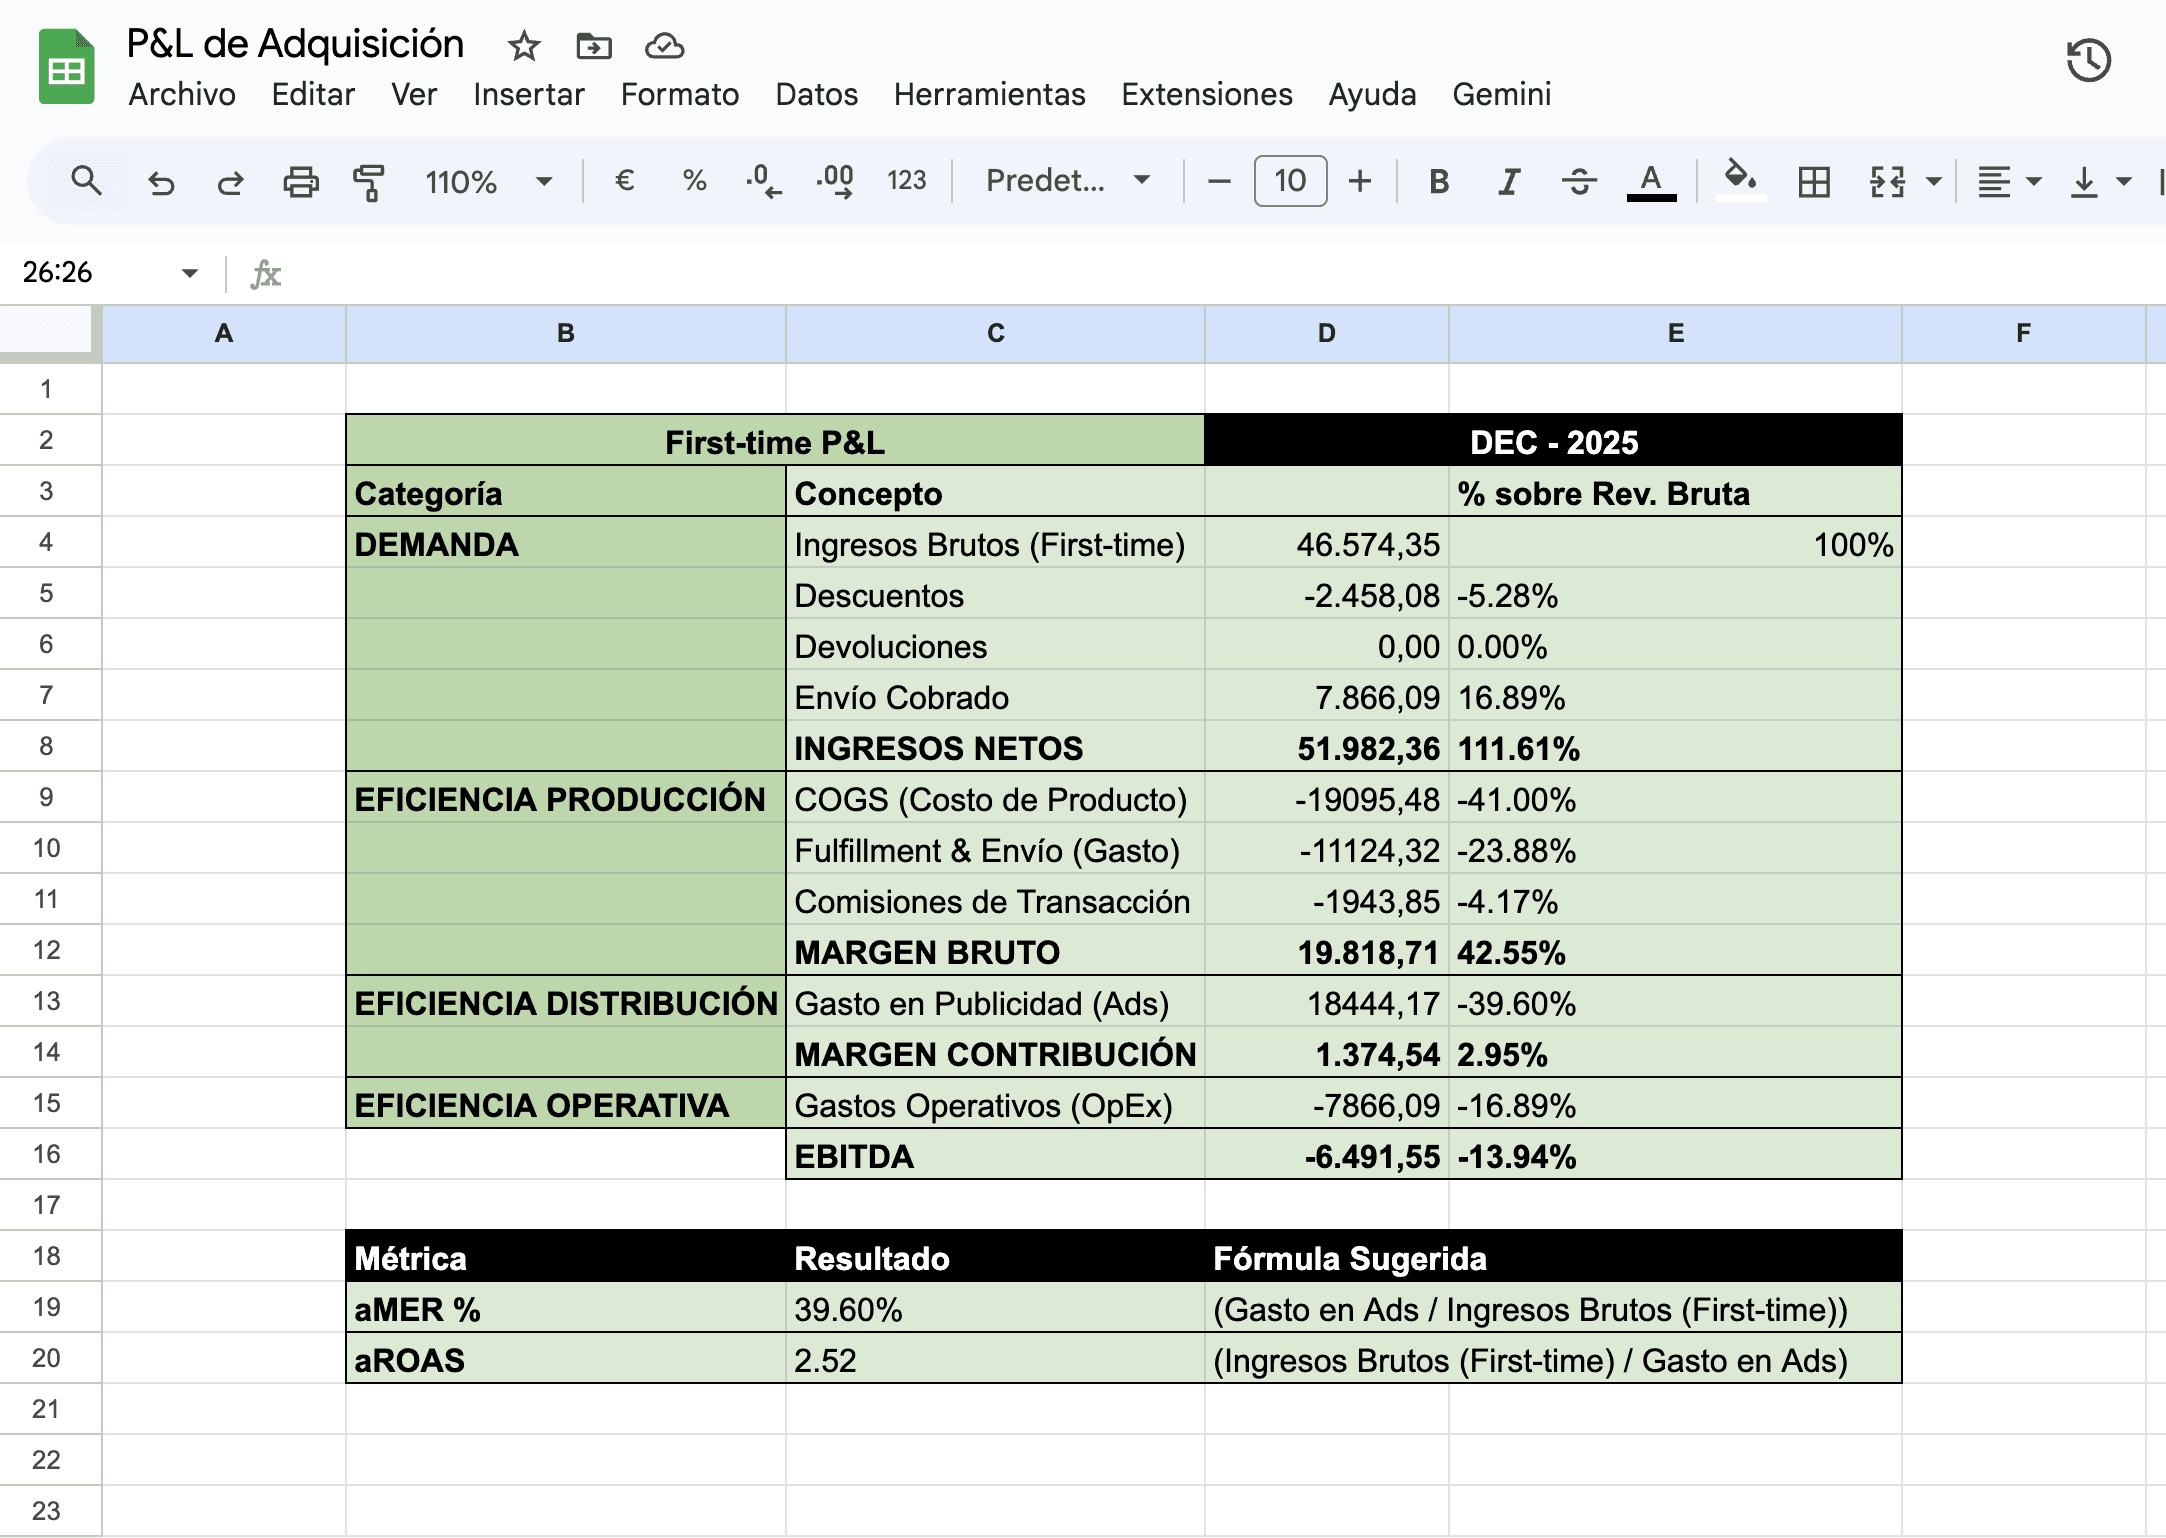Image resolution: width=2166 pixels, height=1538 pixels.
Task: Click the move to folder icon
Action: pyautogui.click(x=594, y=46)
